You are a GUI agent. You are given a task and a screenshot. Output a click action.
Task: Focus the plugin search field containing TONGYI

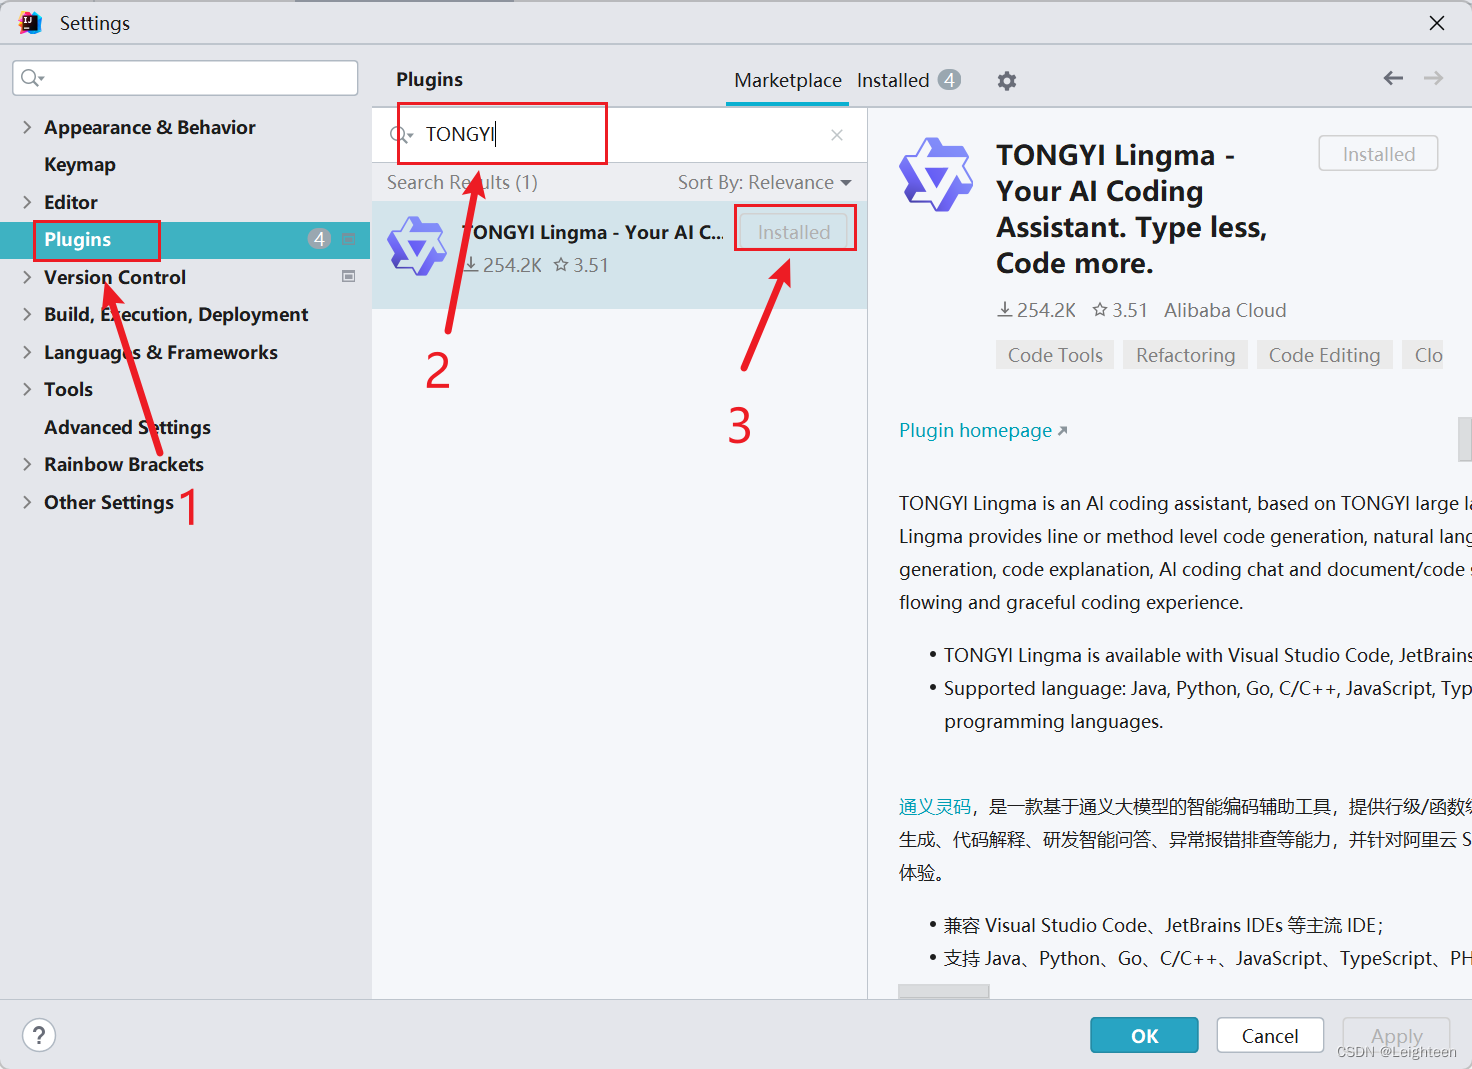620,135
